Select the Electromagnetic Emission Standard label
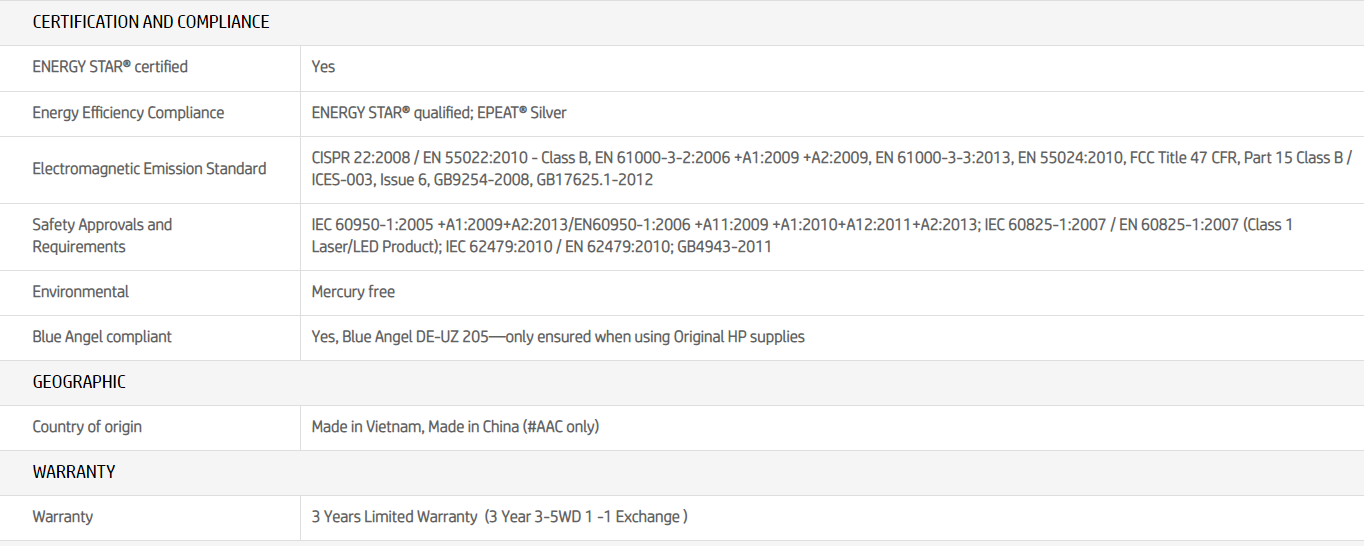This screenshot has width=1364, height=546. pos(149,169)
